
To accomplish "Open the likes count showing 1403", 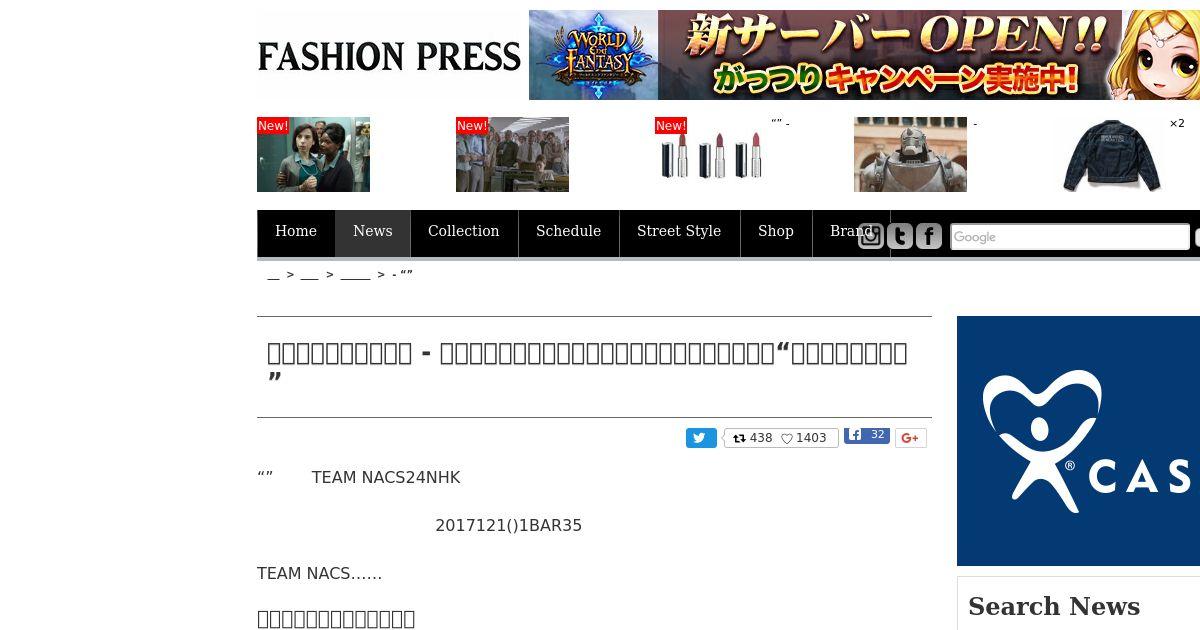I will coord(804,438).
